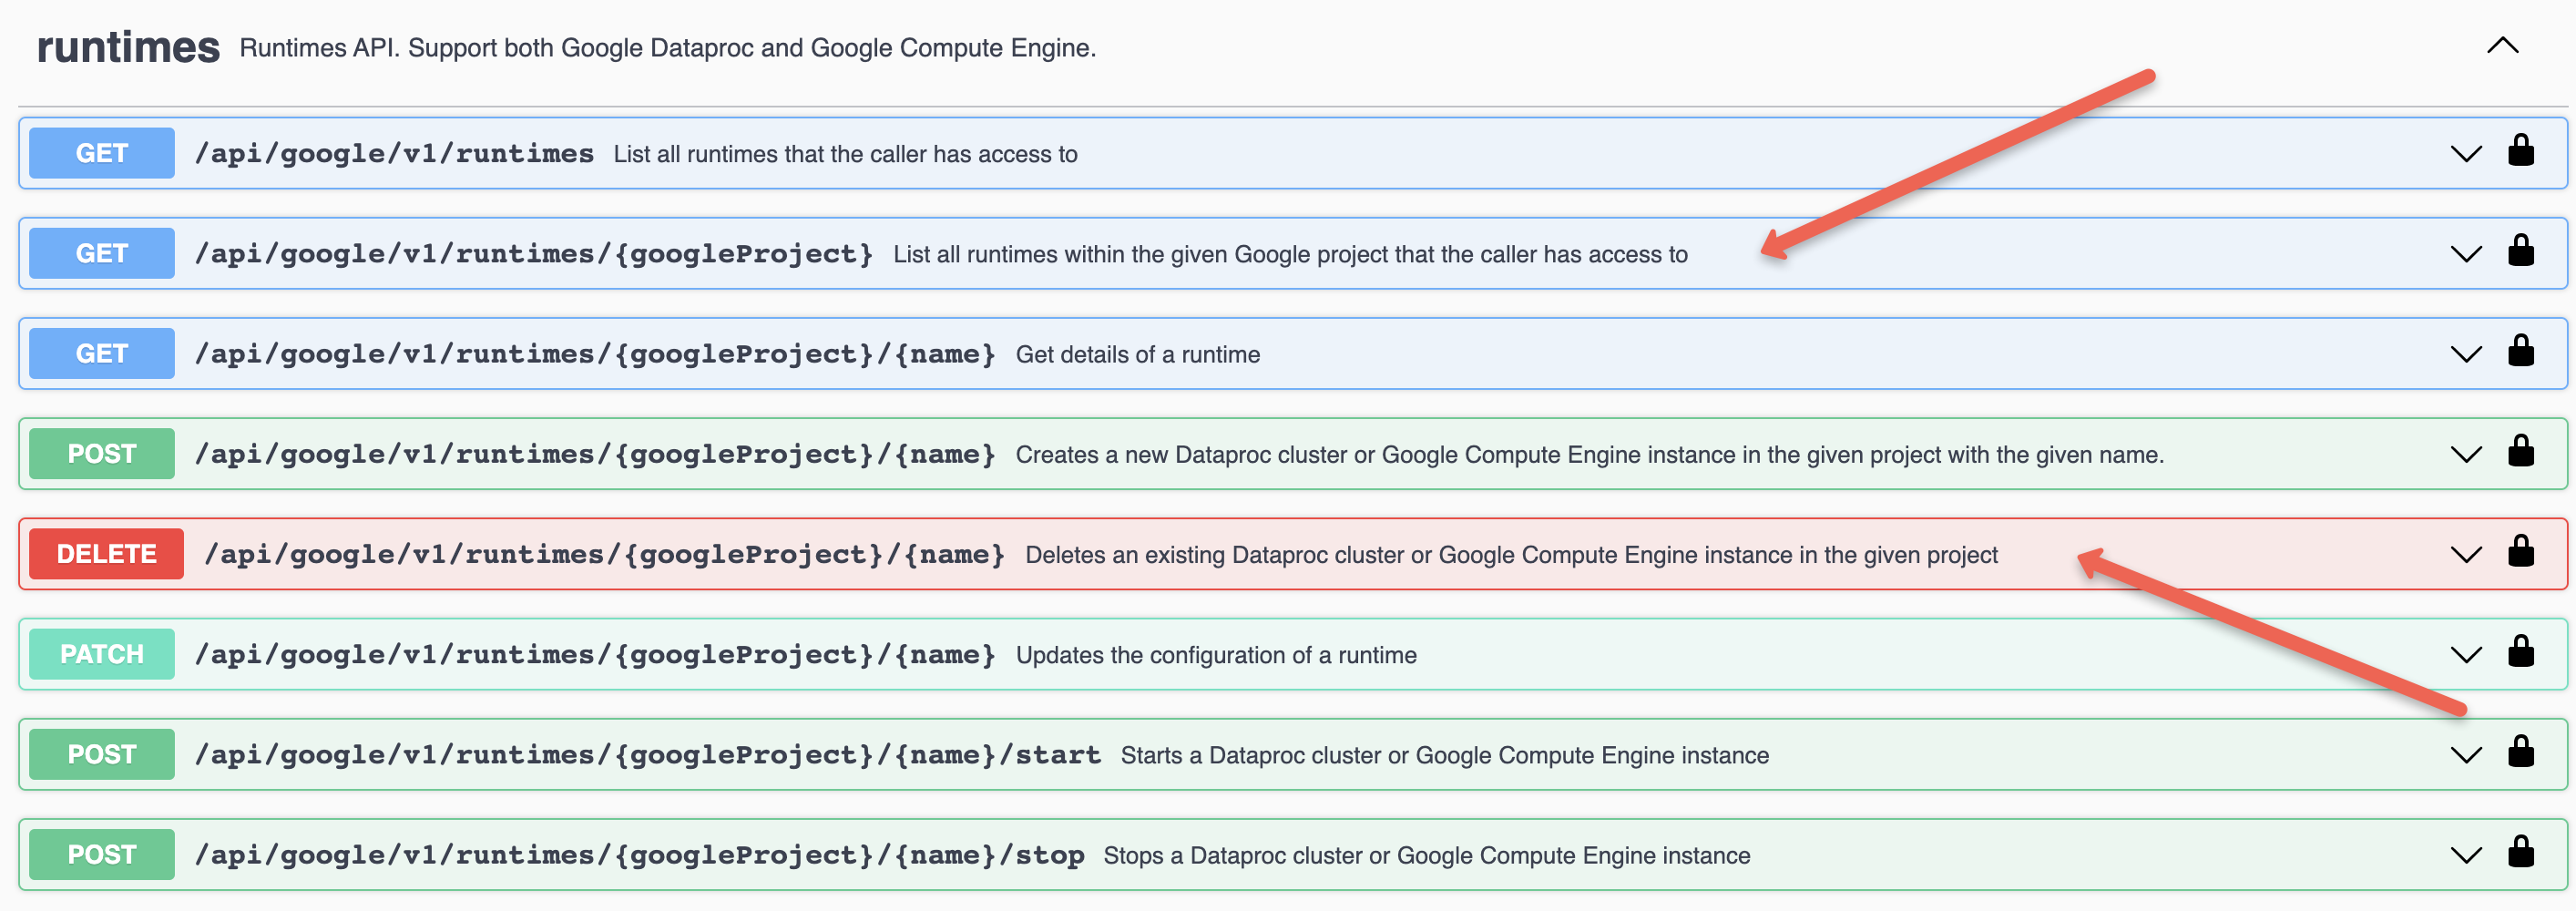Image resolution: width=2576 pixels, height=911 pixels.
Task: Click path ending in /{name}/start
Action: click(648, 754)
